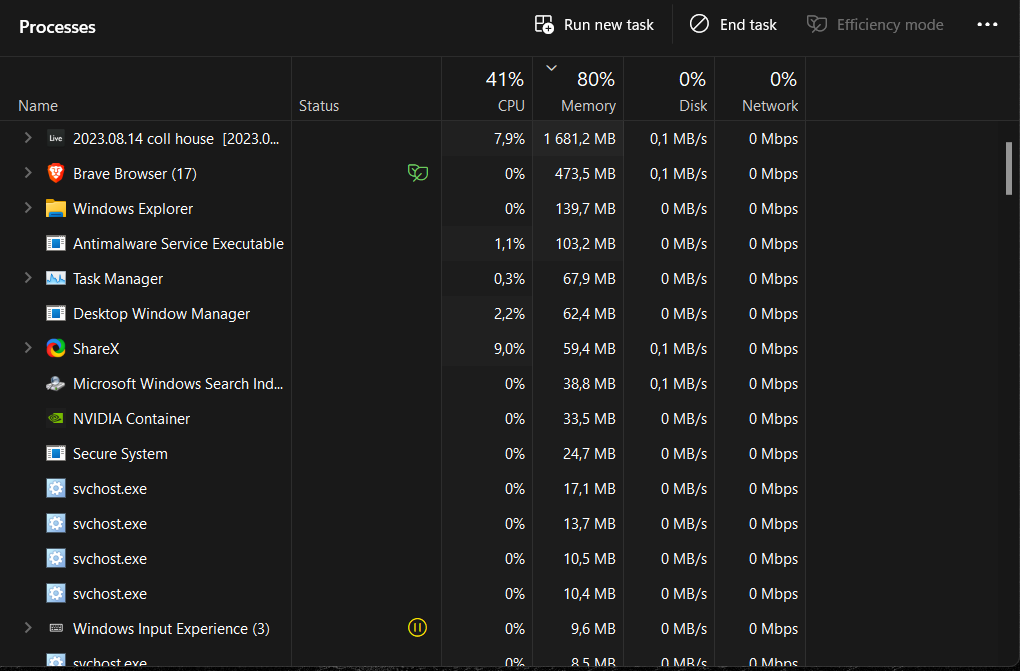The height and width of the screenshot is (671, 1020).
Task: Click the End task button
Action: [733, 25]
